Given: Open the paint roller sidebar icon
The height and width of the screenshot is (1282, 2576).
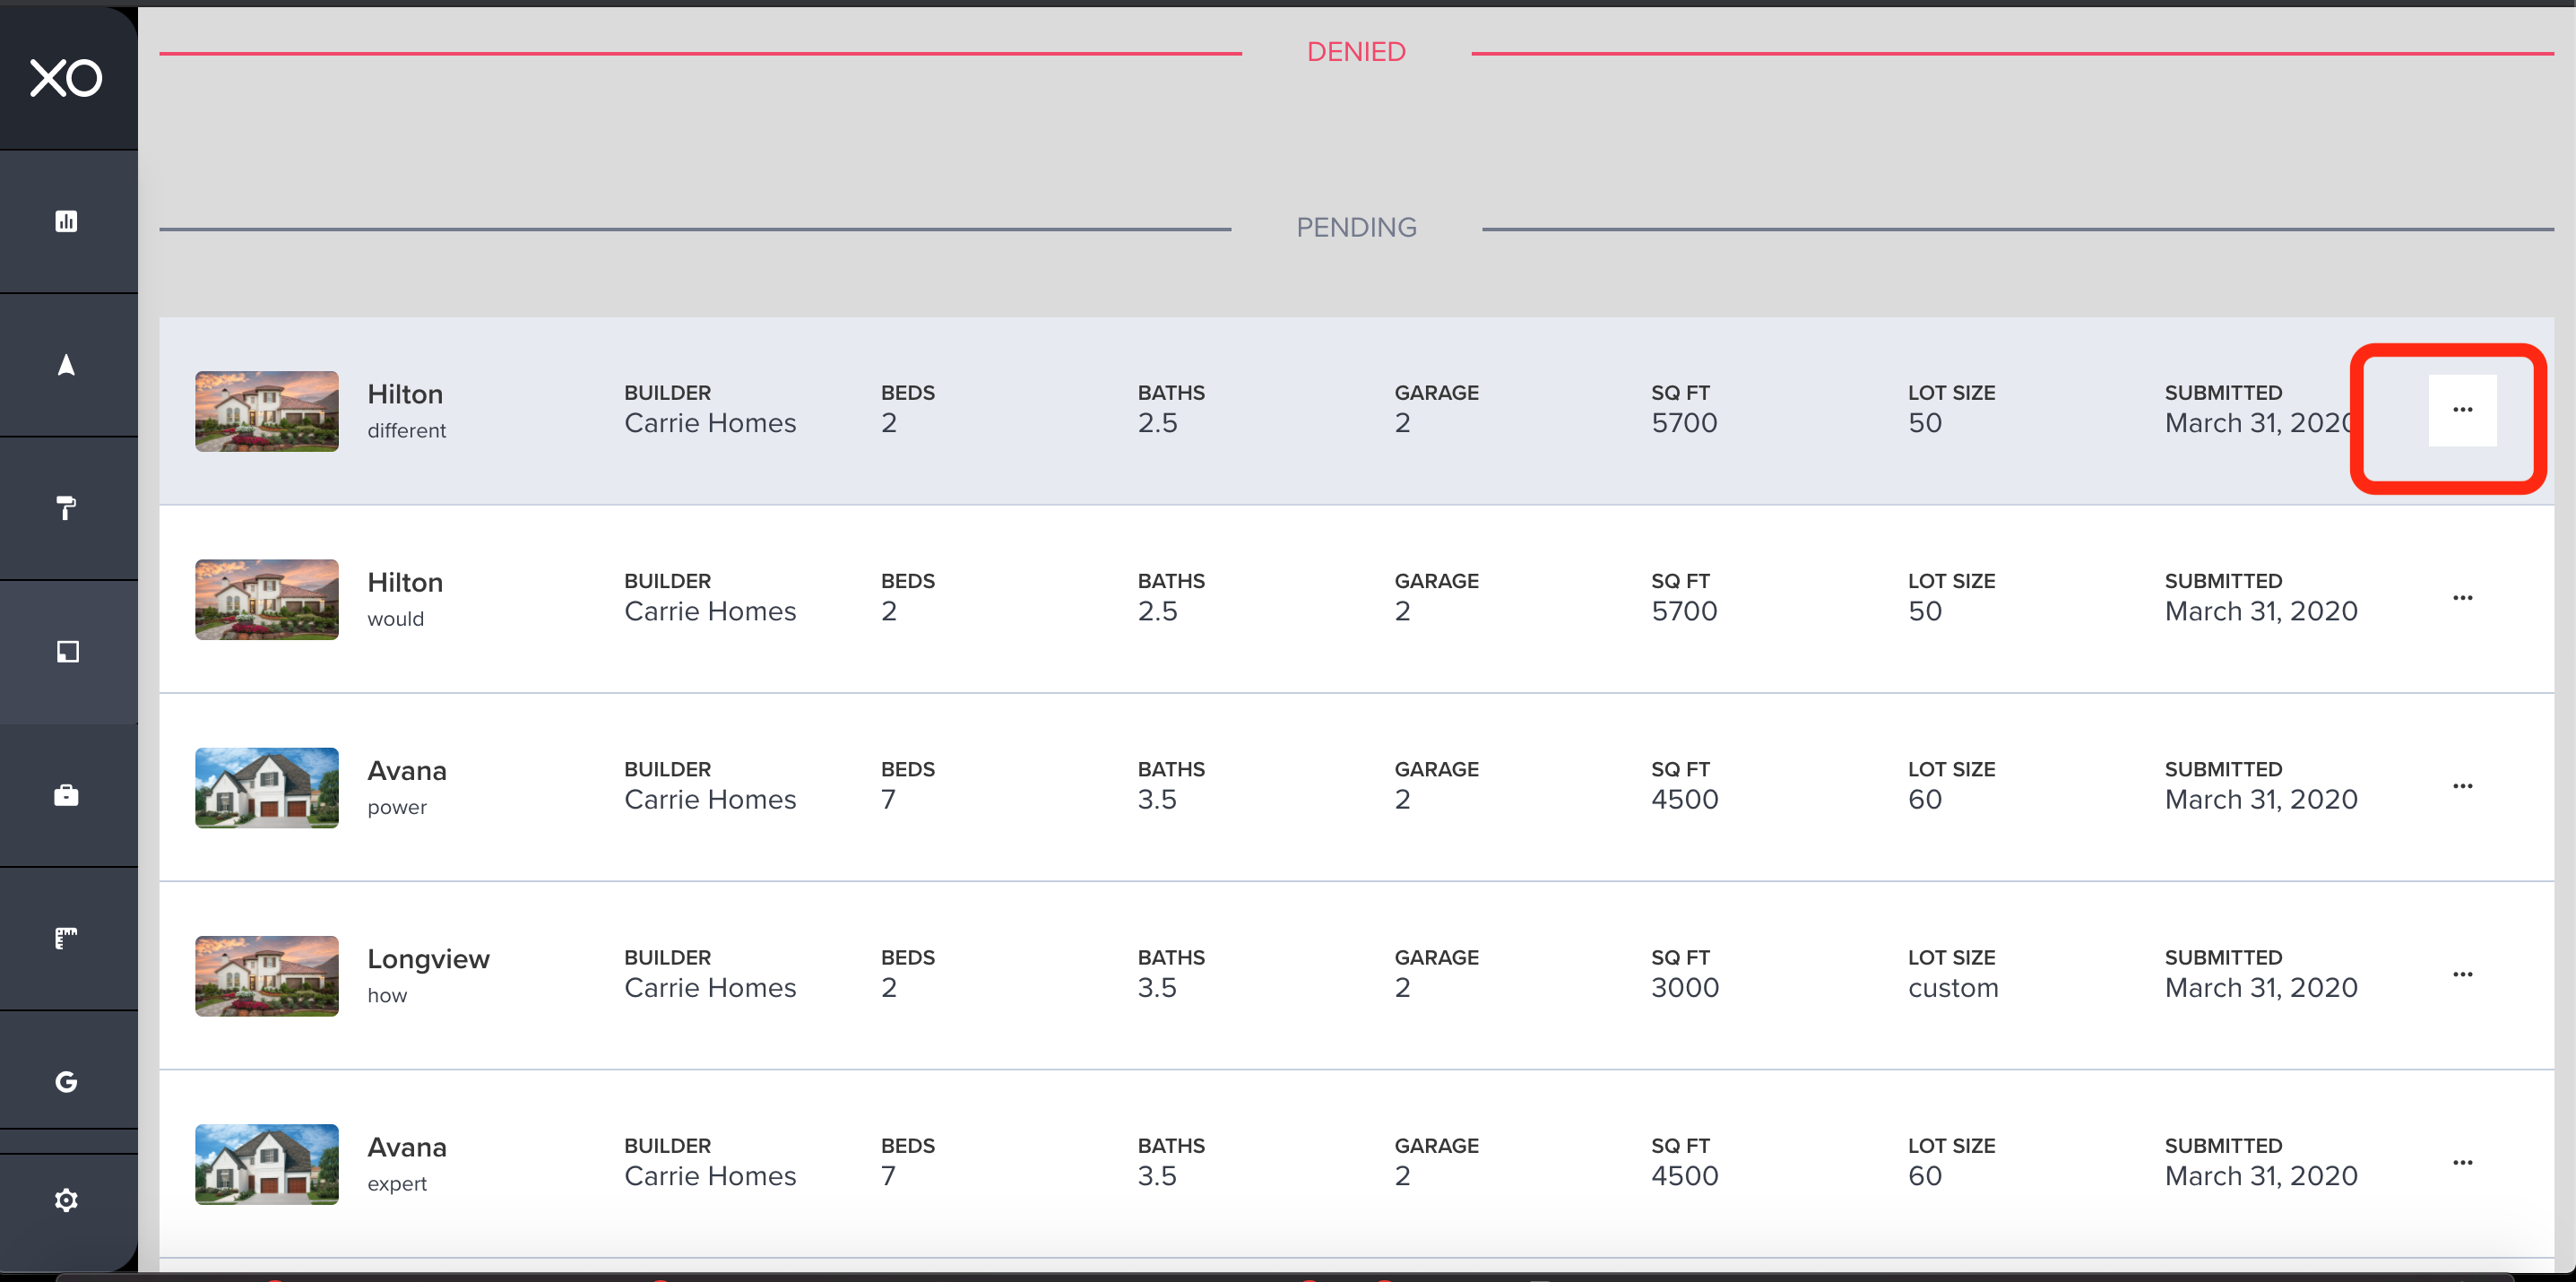Looking at the screenshot, I should point(66,508).
